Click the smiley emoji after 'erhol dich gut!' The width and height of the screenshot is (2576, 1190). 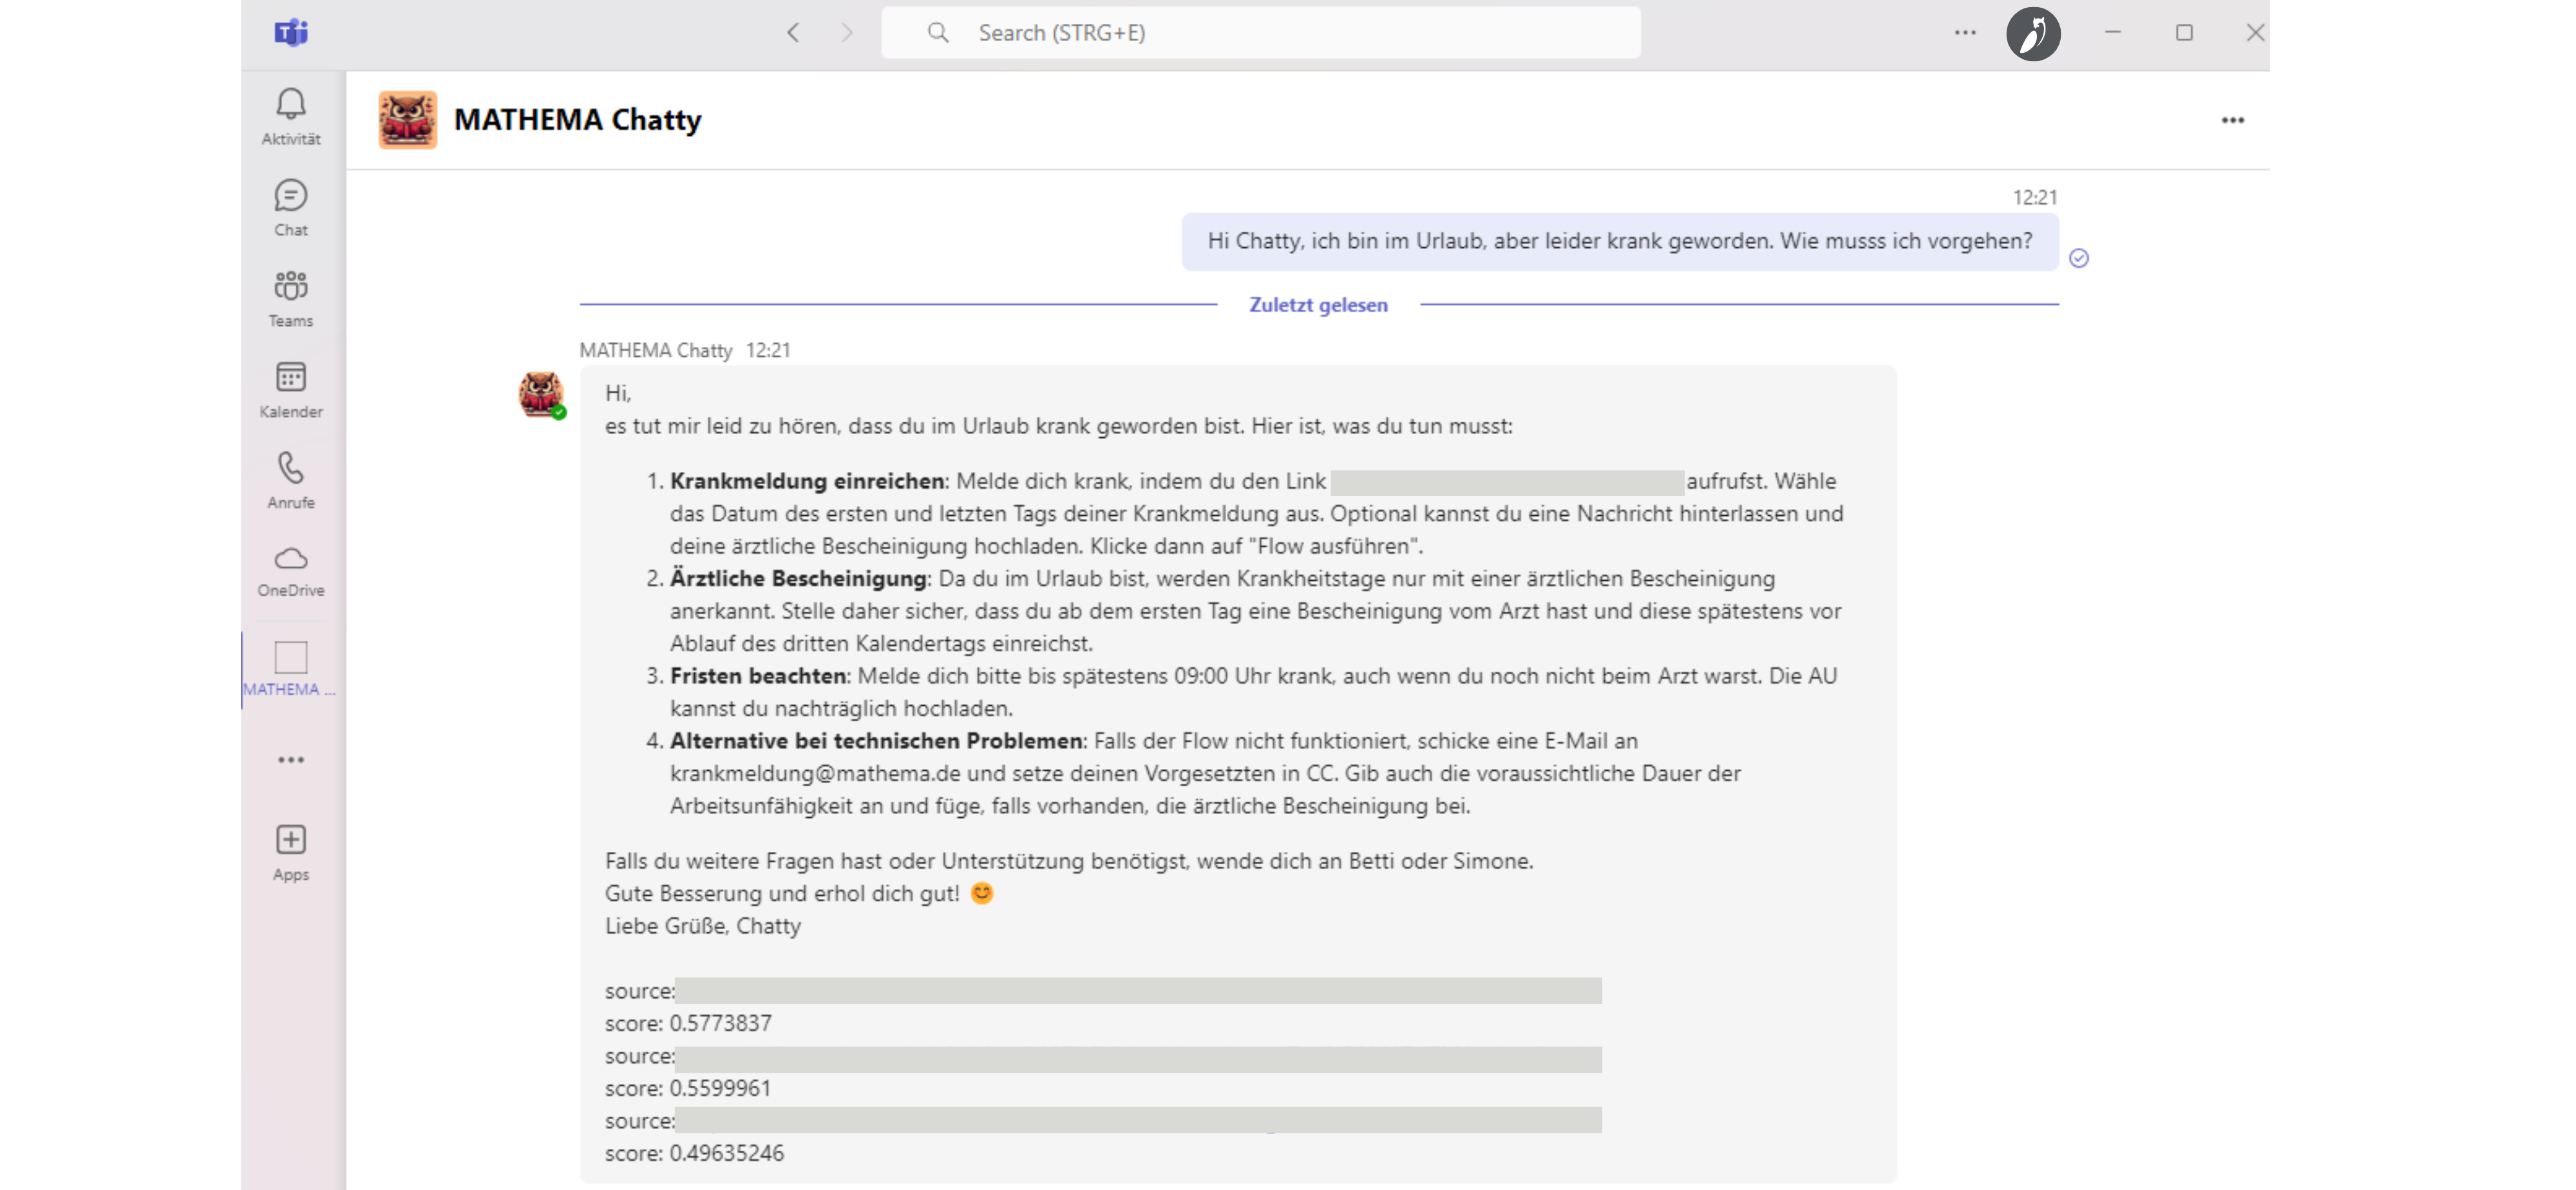[x=982, y=893]
